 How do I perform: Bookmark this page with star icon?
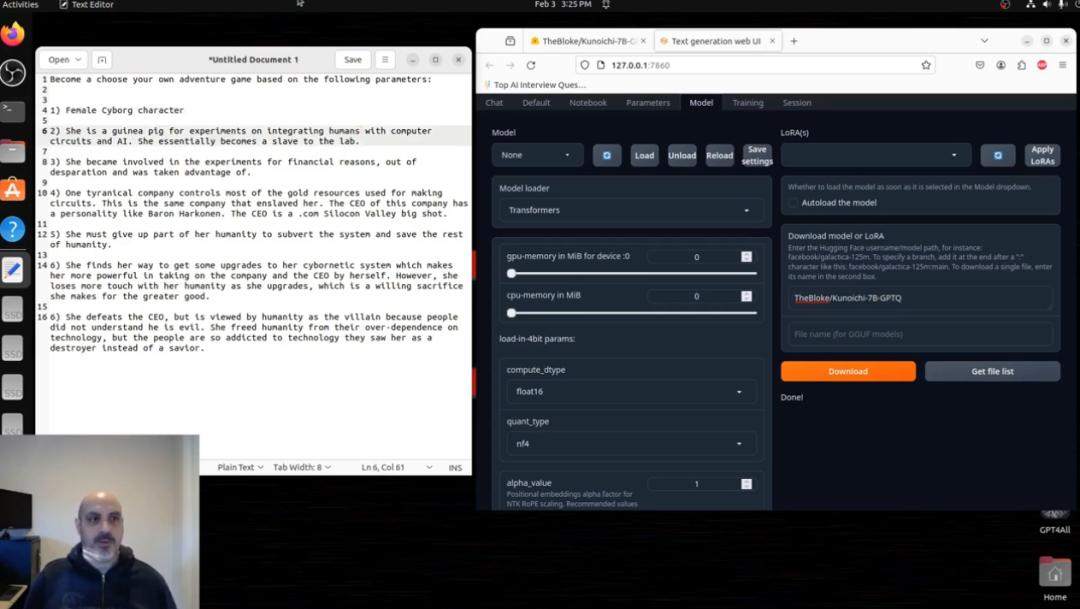click(x=926, y=65)
